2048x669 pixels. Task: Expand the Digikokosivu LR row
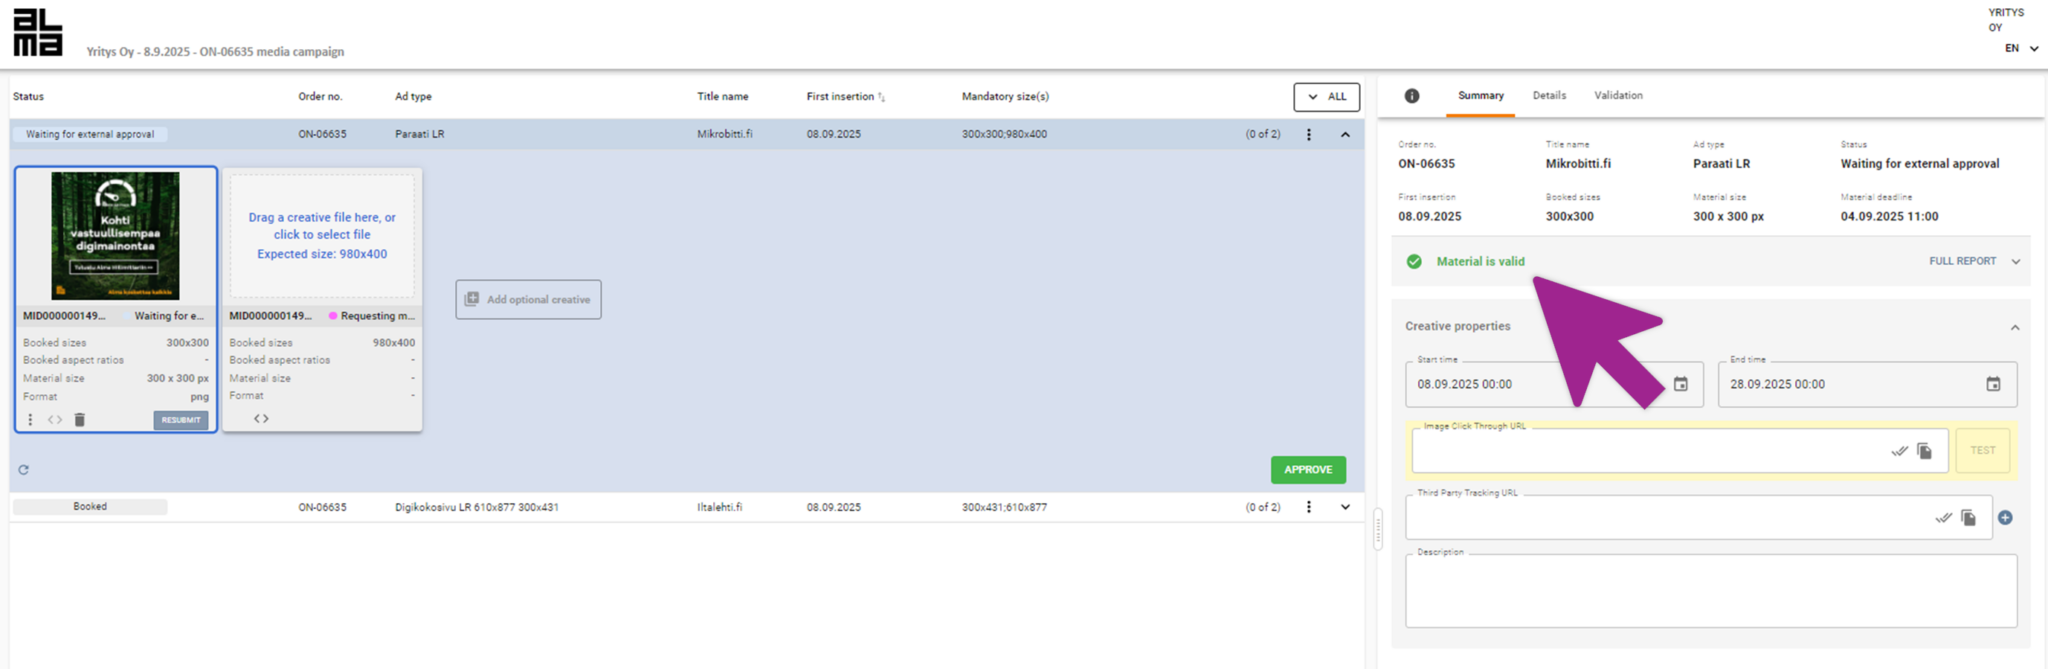point(1345,507)
